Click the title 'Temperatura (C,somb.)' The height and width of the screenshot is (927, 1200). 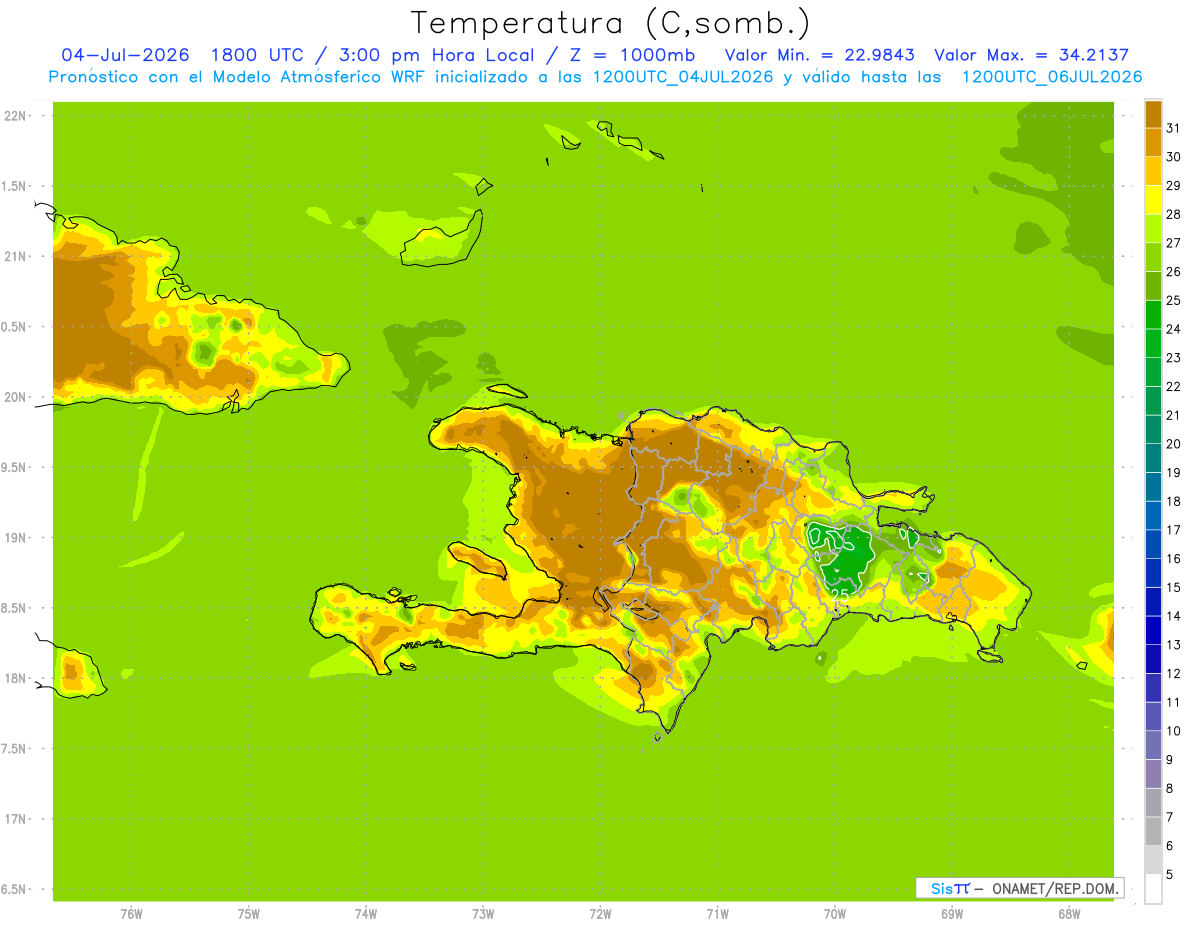coord(610,23)
